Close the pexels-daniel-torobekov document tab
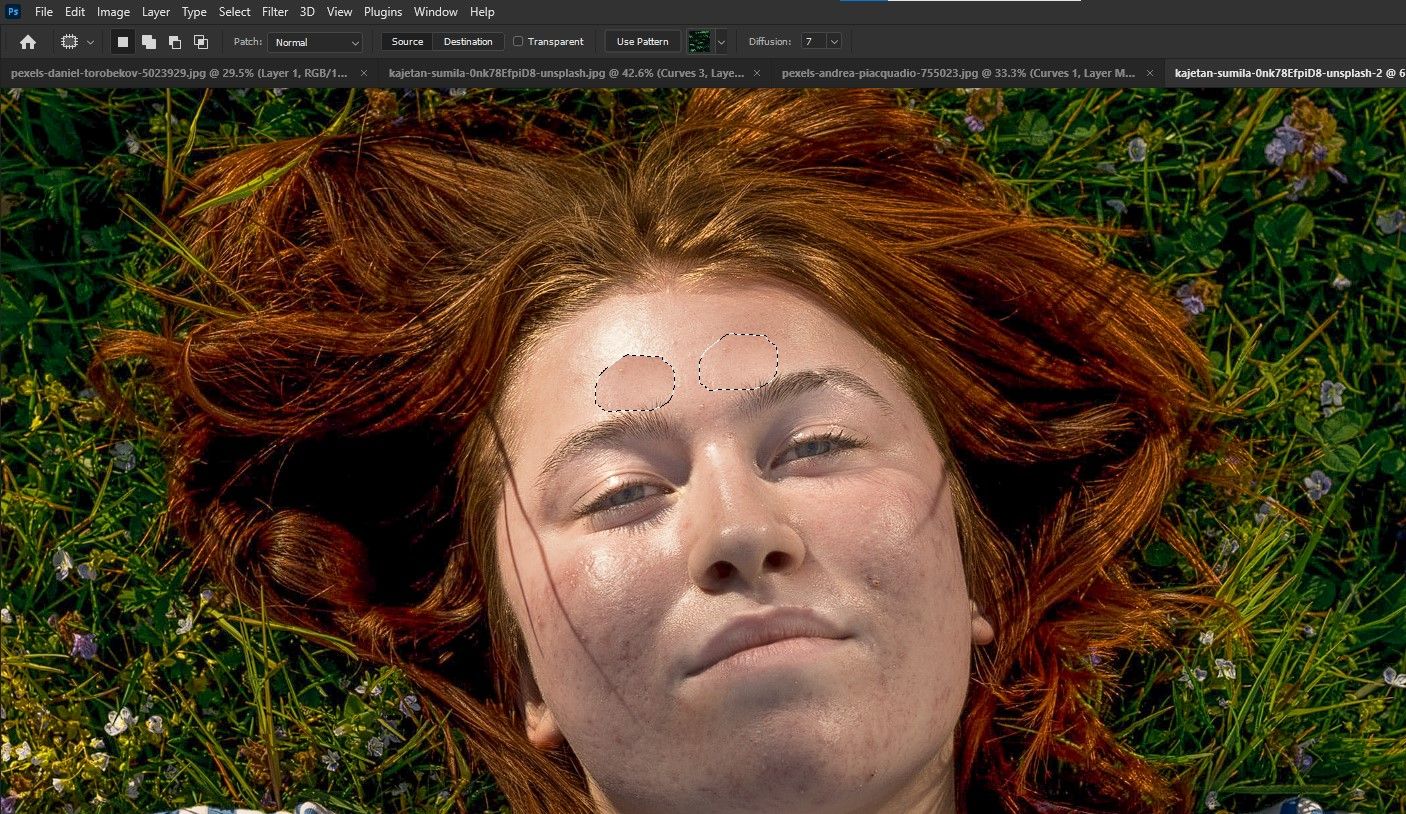The image size is (1406, 814). coord(364,73)
